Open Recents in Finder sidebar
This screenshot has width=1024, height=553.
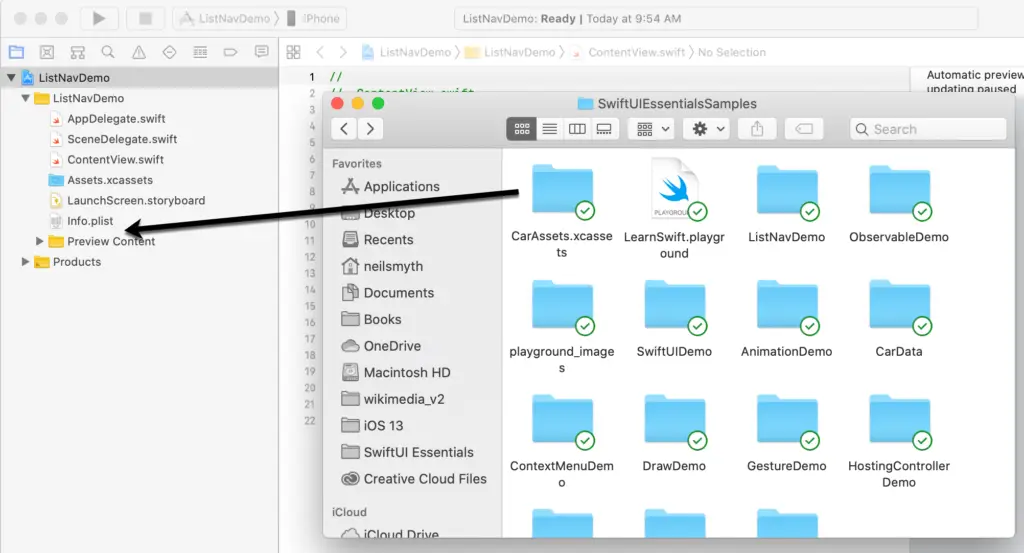pos(377,240)
